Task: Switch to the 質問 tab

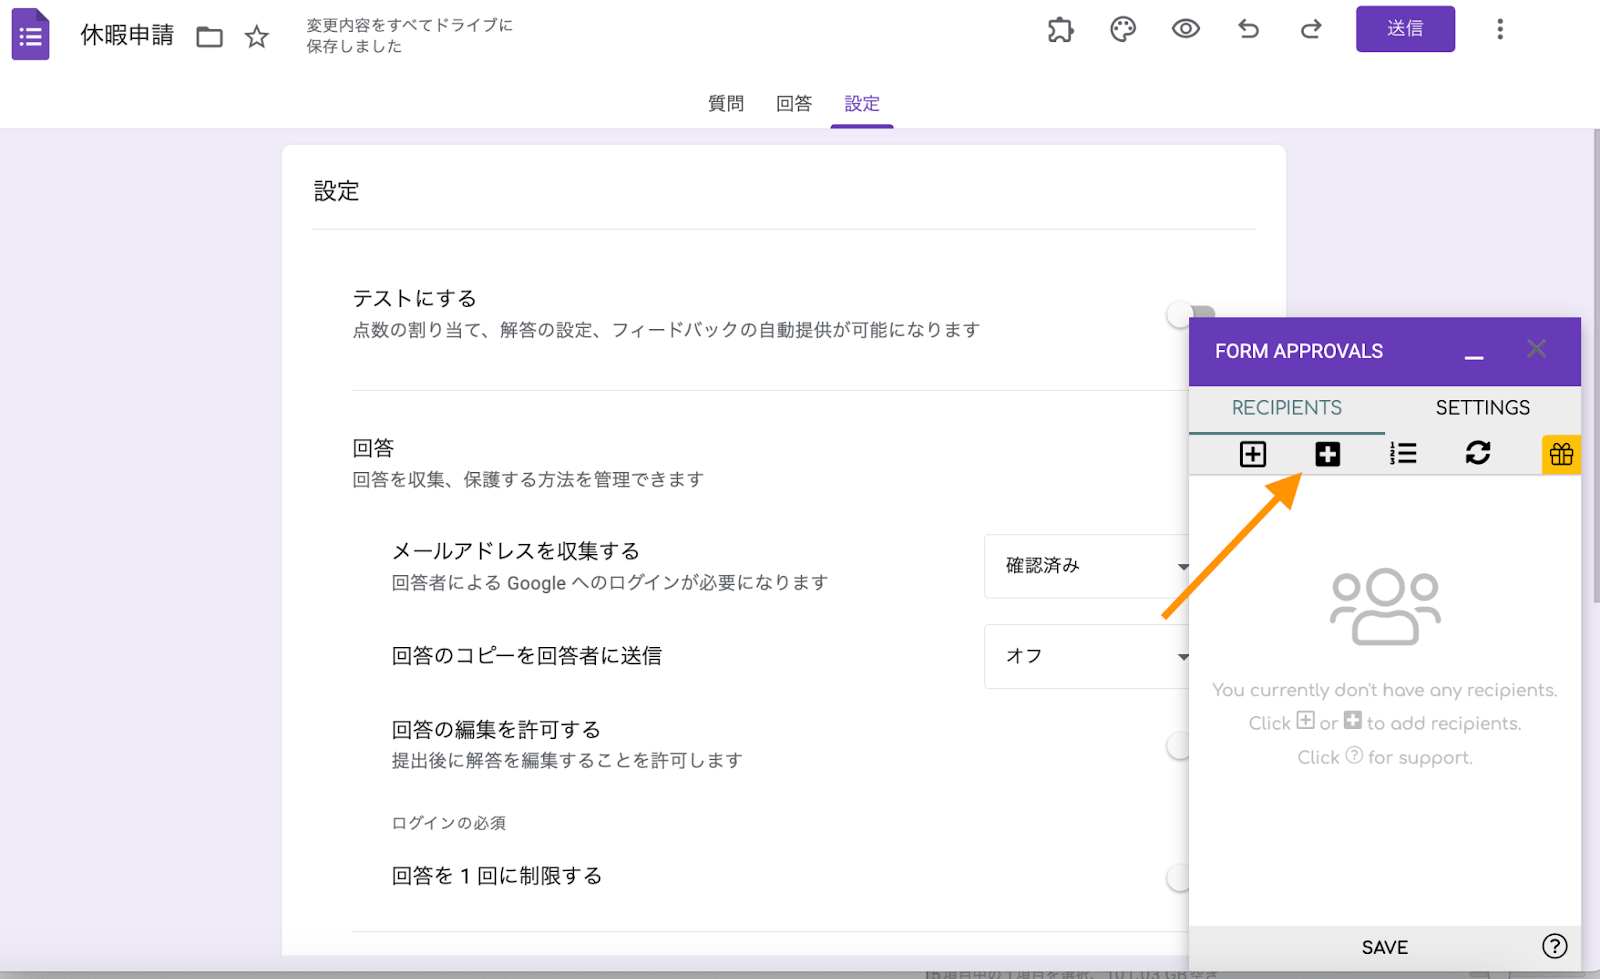Action: point(726,104)
